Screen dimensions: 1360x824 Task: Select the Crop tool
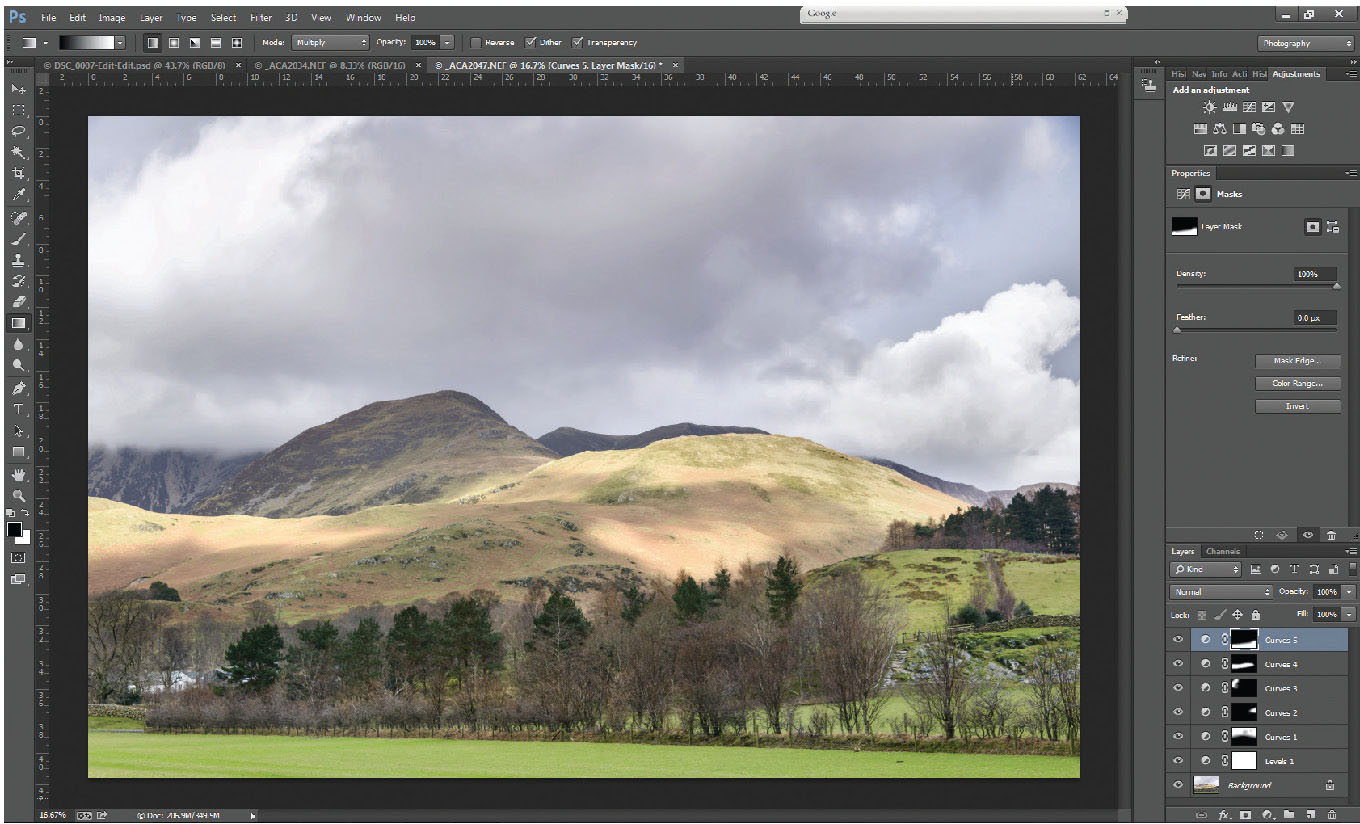tap(18, 173)
